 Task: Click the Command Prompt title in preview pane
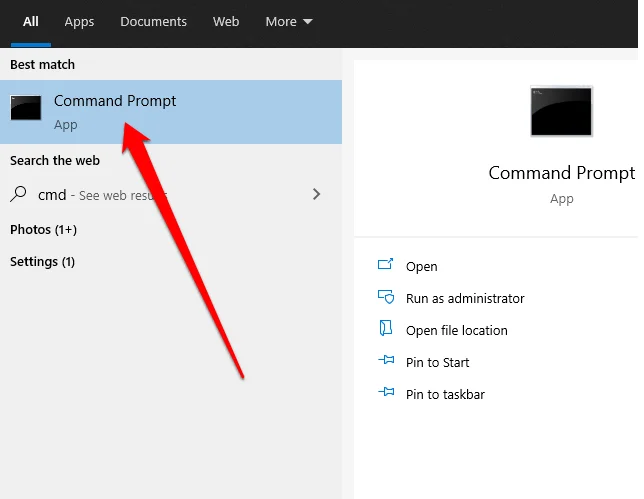(561, 173)
